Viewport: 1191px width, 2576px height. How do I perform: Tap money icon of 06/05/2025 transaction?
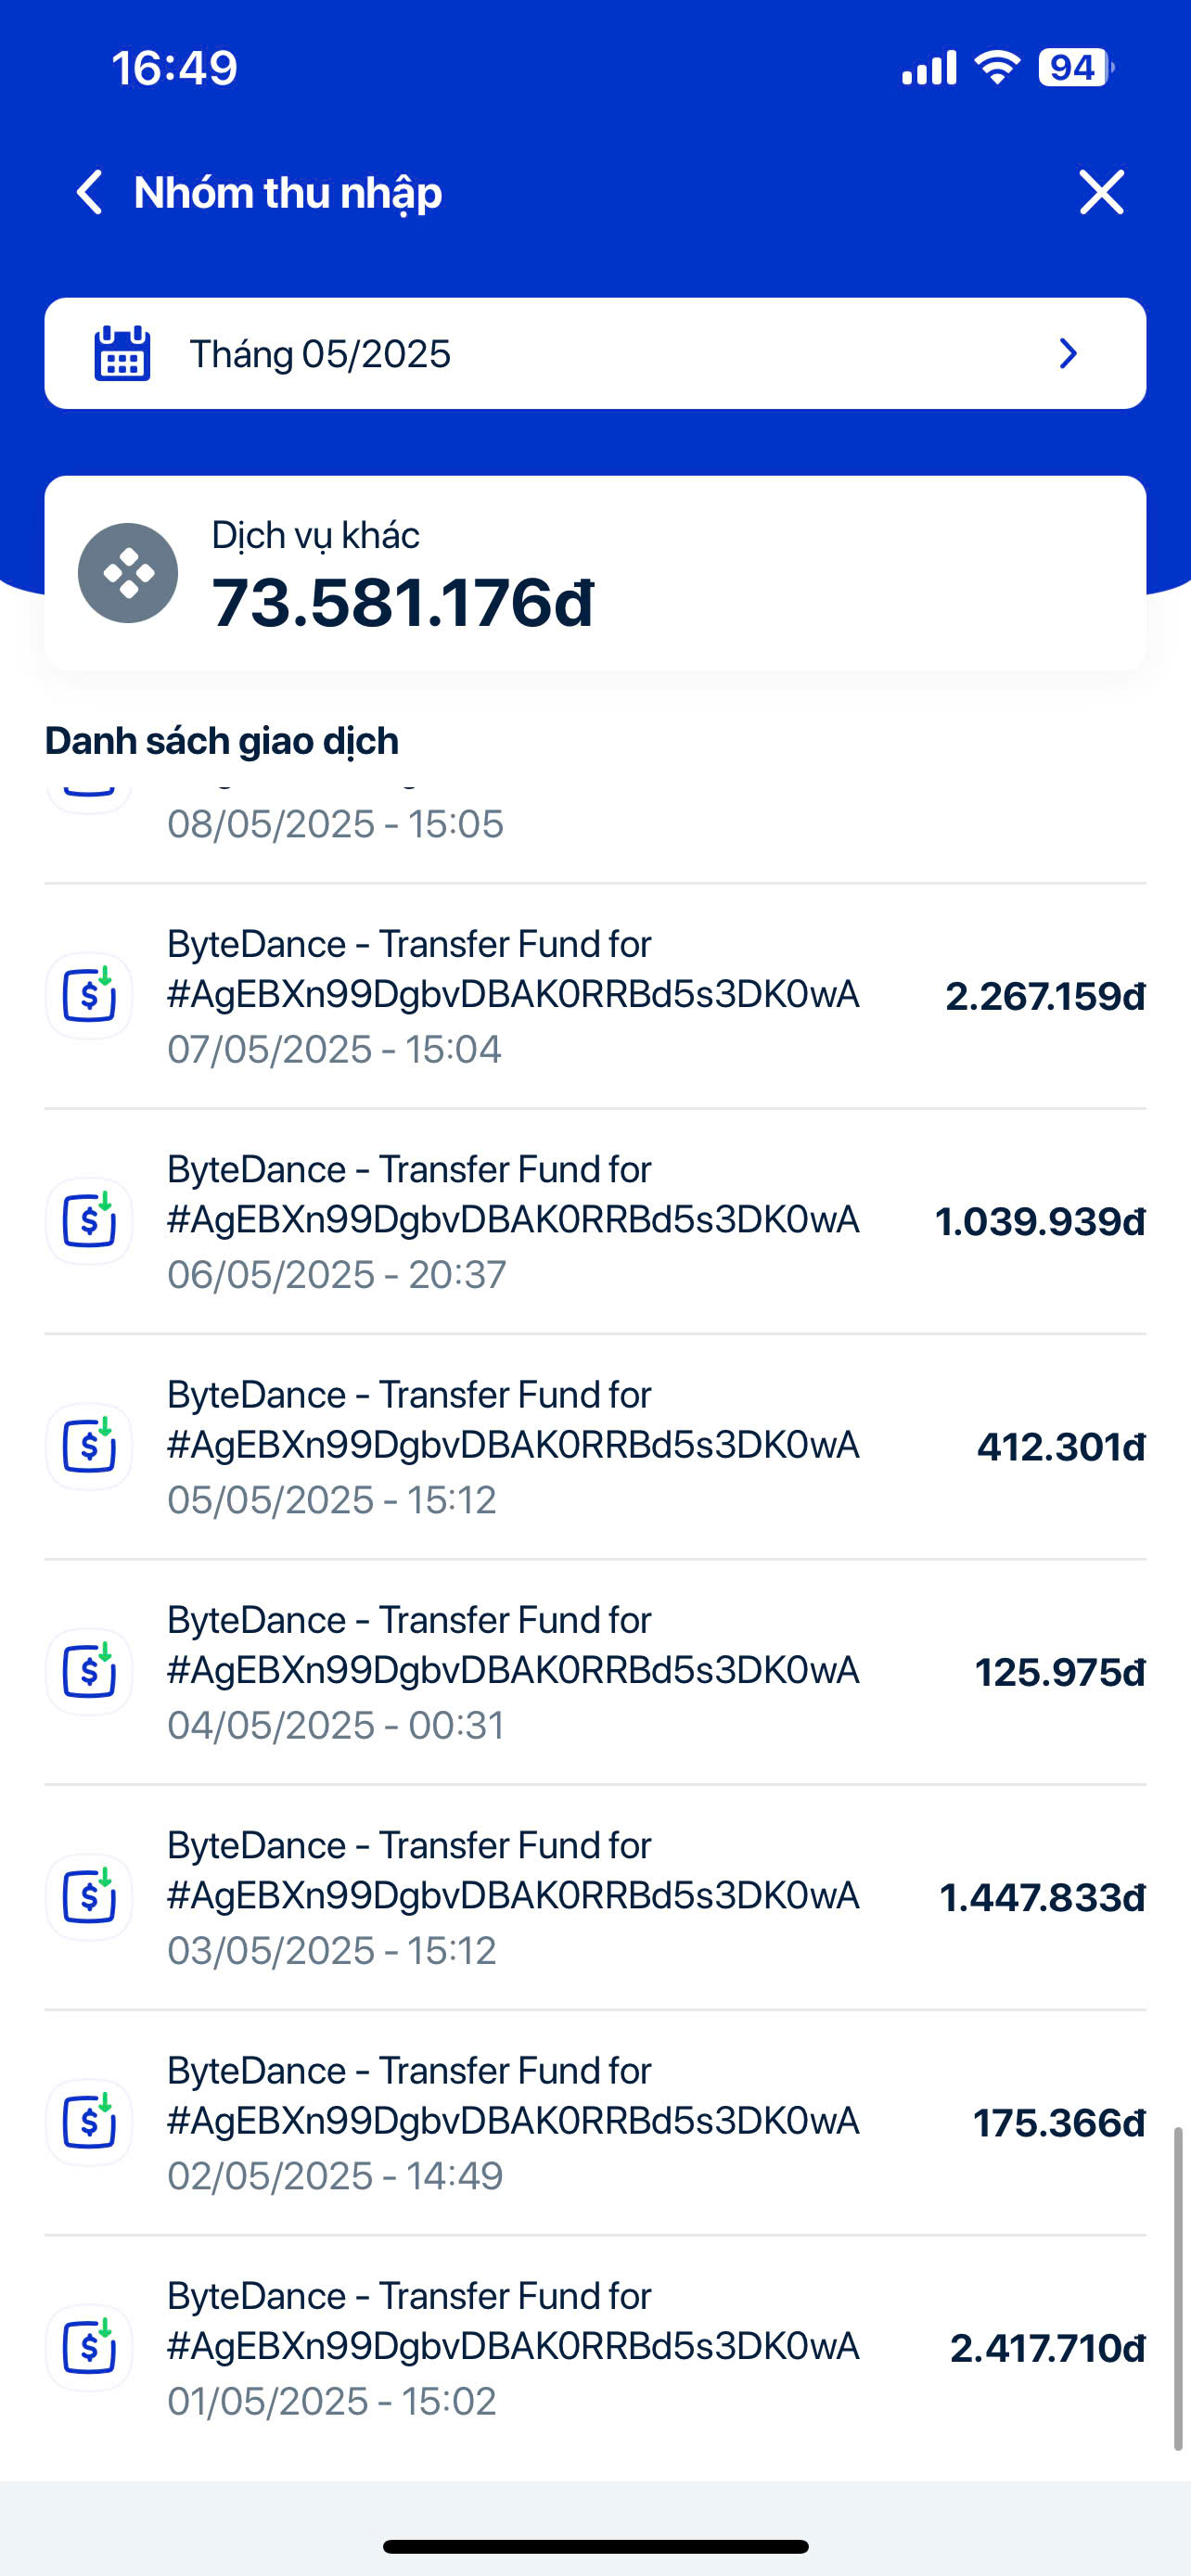pos(89,1221)
